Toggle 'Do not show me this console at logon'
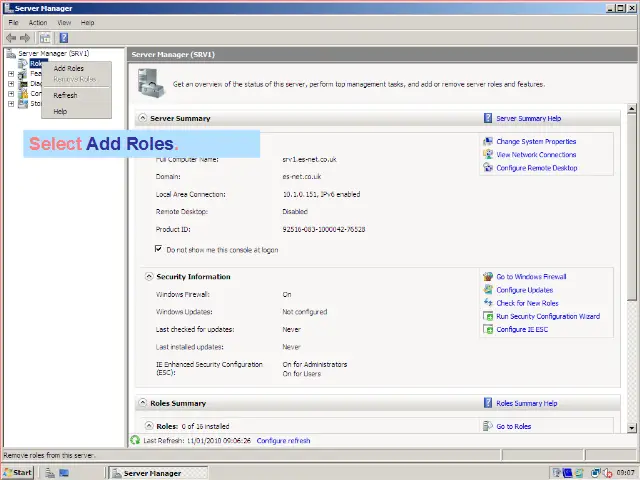The width and height of the screenshot is (640, 480). [x=158, y=249]
